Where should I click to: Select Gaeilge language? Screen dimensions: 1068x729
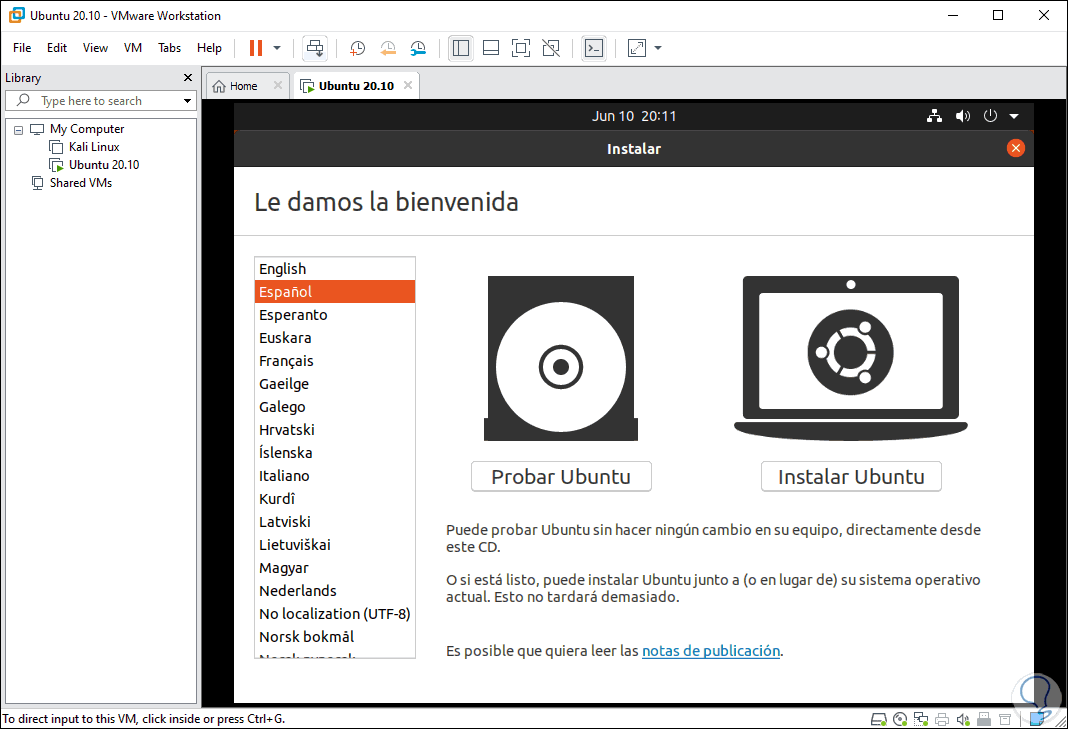pos(334,384)
